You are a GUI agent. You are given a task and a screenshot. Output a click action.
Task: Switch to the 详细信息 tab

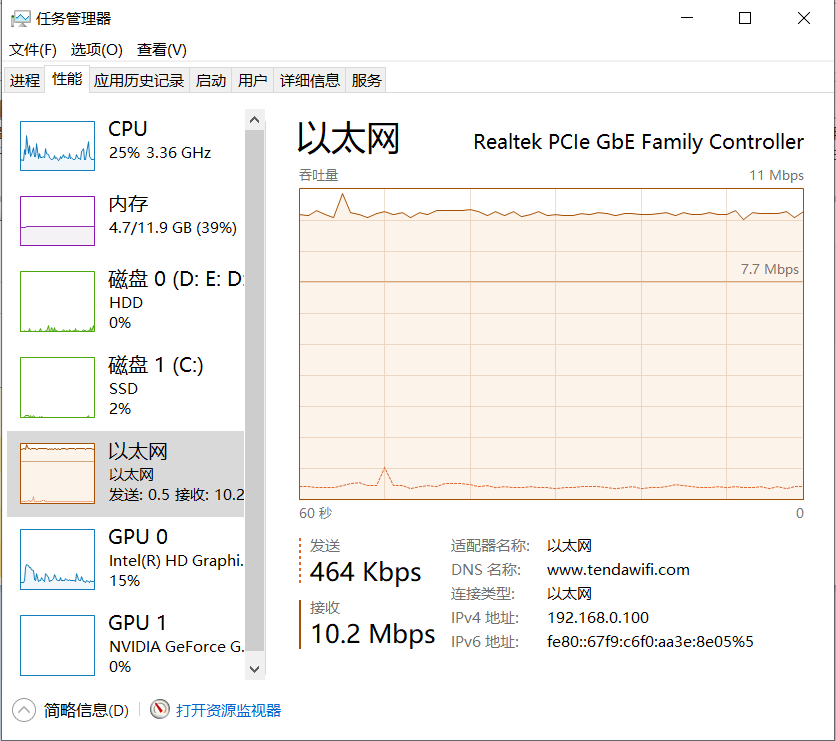[310, 81]
